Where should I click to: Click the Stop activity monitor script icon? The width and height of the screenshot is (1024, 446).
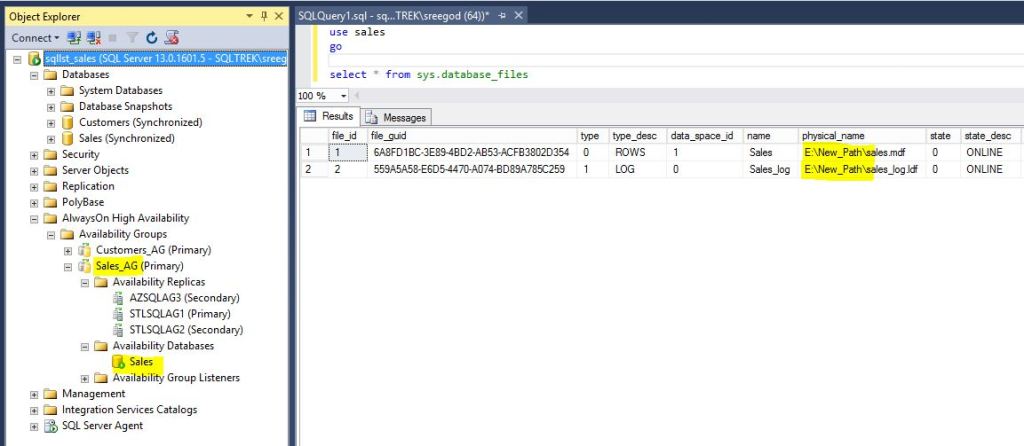pos(171,38)
